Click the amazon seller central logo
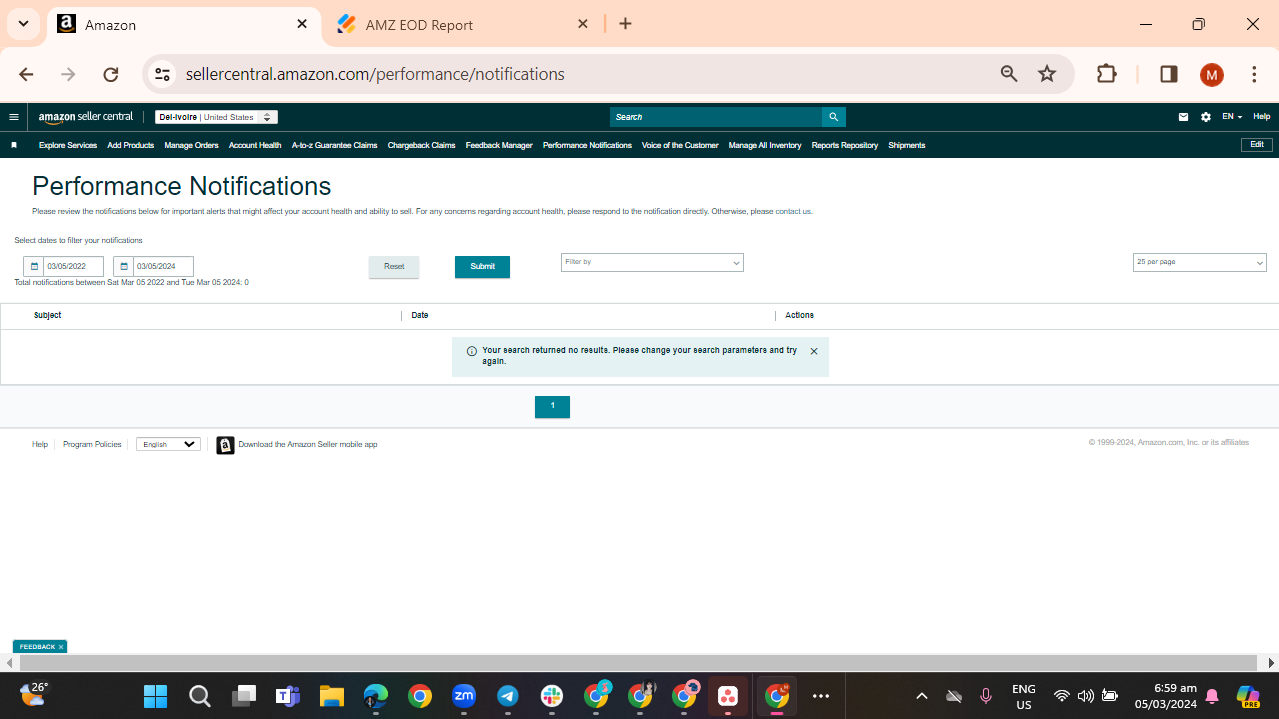The width and height of the screenshot is (1279, 719). 86,117
